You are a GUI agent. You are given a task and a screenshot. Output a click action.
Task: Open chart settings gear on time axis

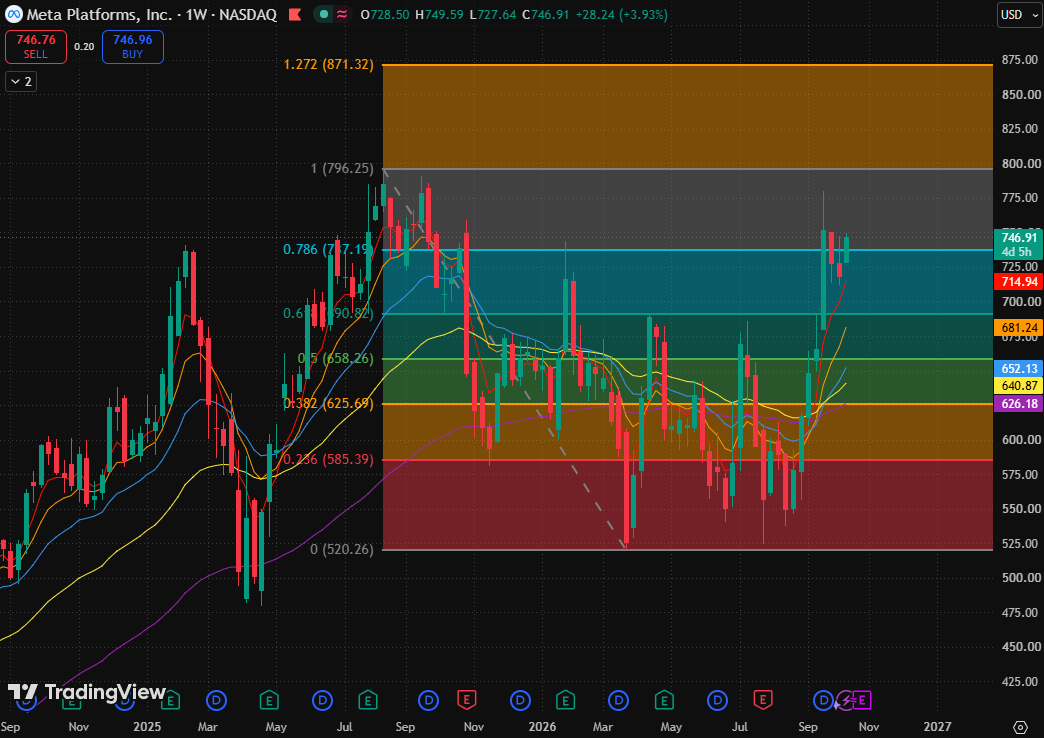coord(1020,726)
